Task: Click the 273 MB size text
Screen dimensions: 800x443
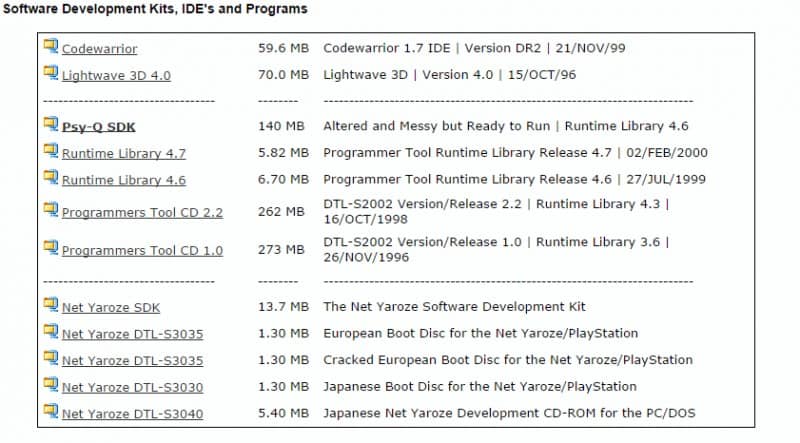Action: 281,250
